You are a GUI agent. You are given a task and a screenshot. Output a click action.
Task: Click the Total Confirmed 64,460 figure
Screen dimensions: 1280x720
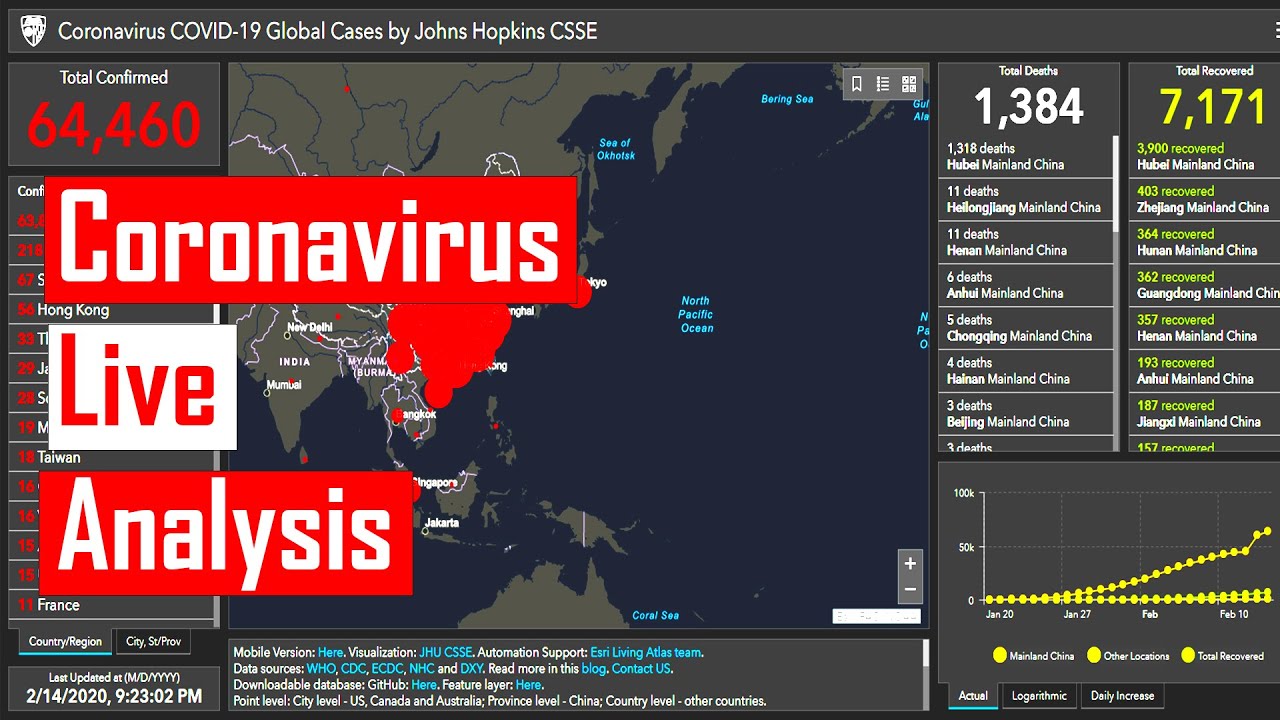tap(114, 125)
